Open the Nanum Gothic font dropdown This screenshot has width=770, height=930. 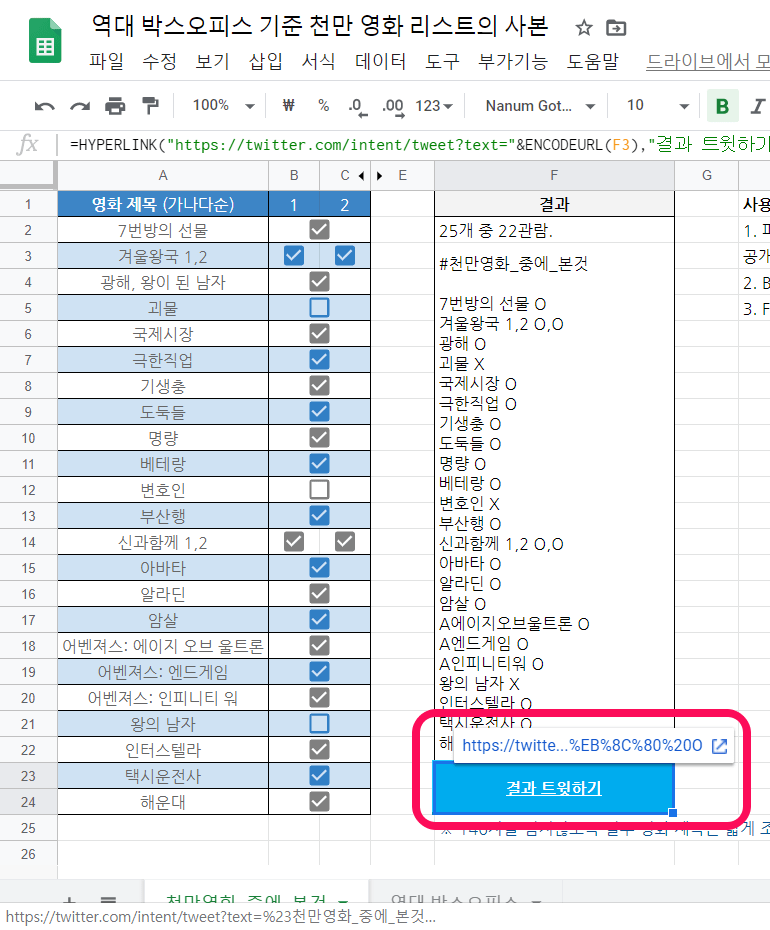click(x=540, y=106)
